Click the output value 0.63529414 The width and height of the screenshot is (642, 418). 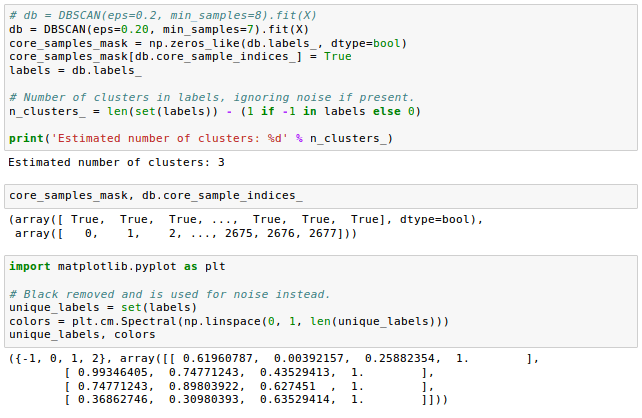(295, 400)
